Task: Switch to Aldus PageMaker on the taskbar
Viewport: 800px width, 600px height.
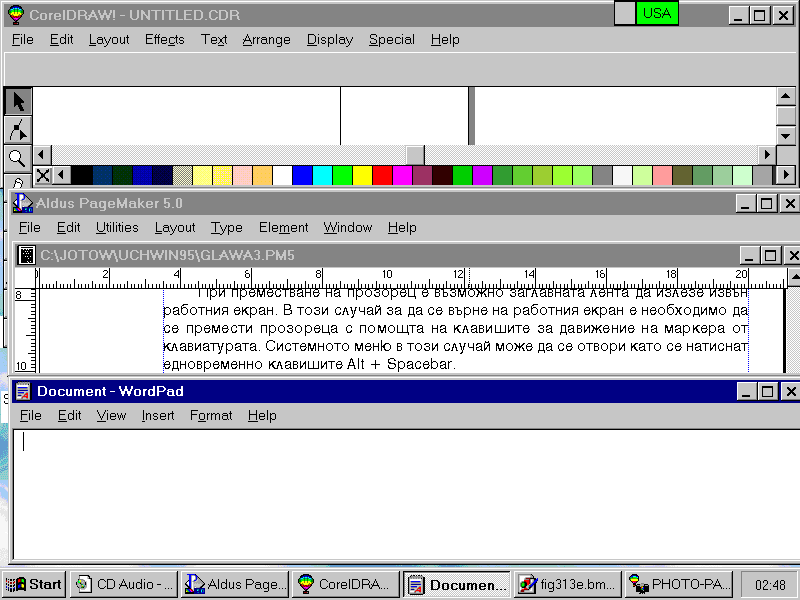Action: pyautogui.click(x=235, y=584)
